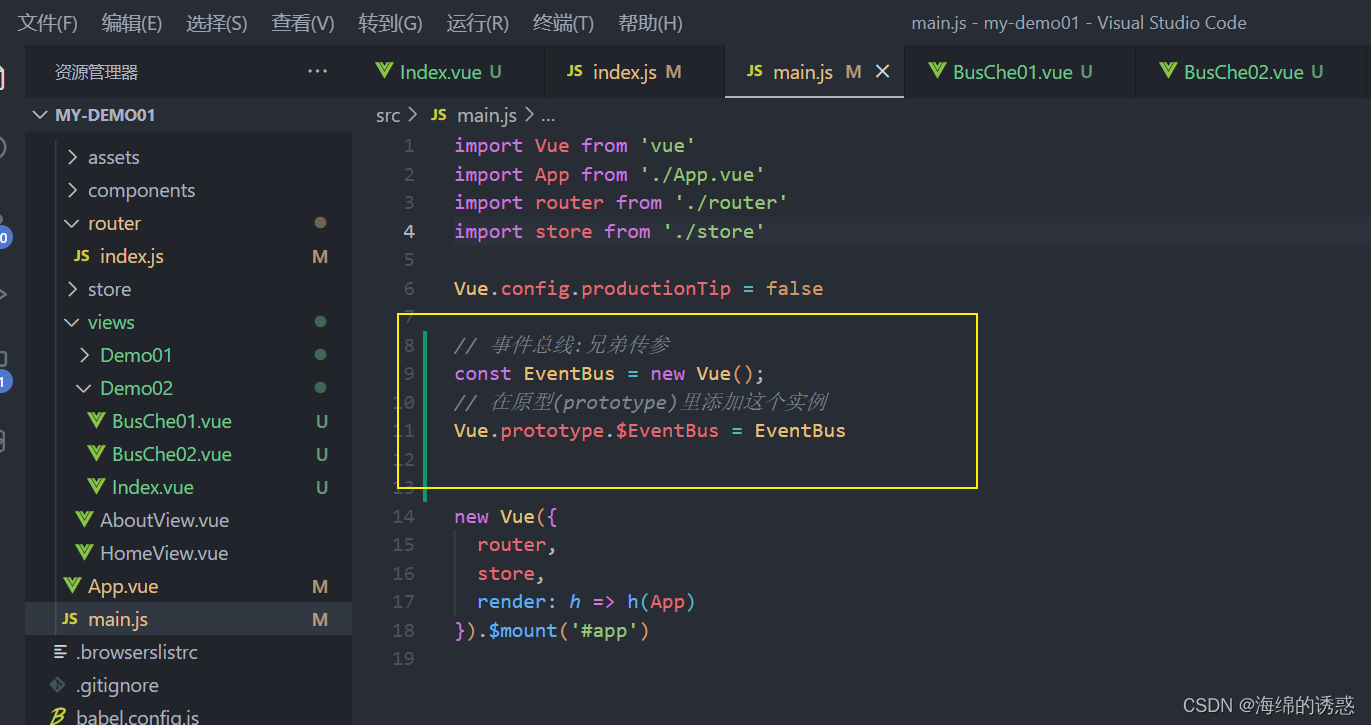1371x725 pixels.
Task: Open the 查看(V) menu
Action: click(x=303, y=23)
